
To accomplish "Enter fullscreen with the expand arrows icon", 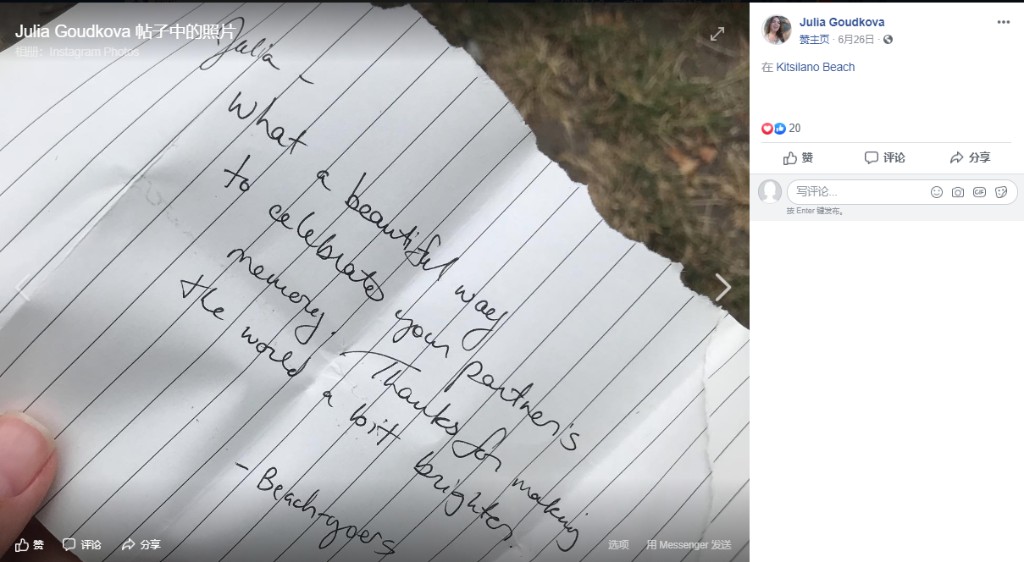I will (717, 34).
